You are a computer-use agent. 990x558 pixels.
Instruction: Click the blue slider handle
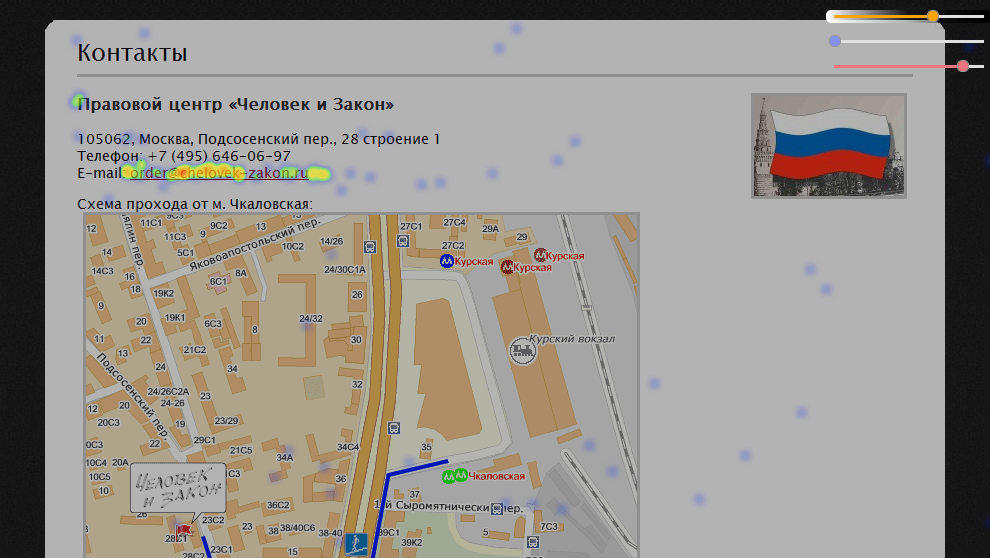coord(835,41)
